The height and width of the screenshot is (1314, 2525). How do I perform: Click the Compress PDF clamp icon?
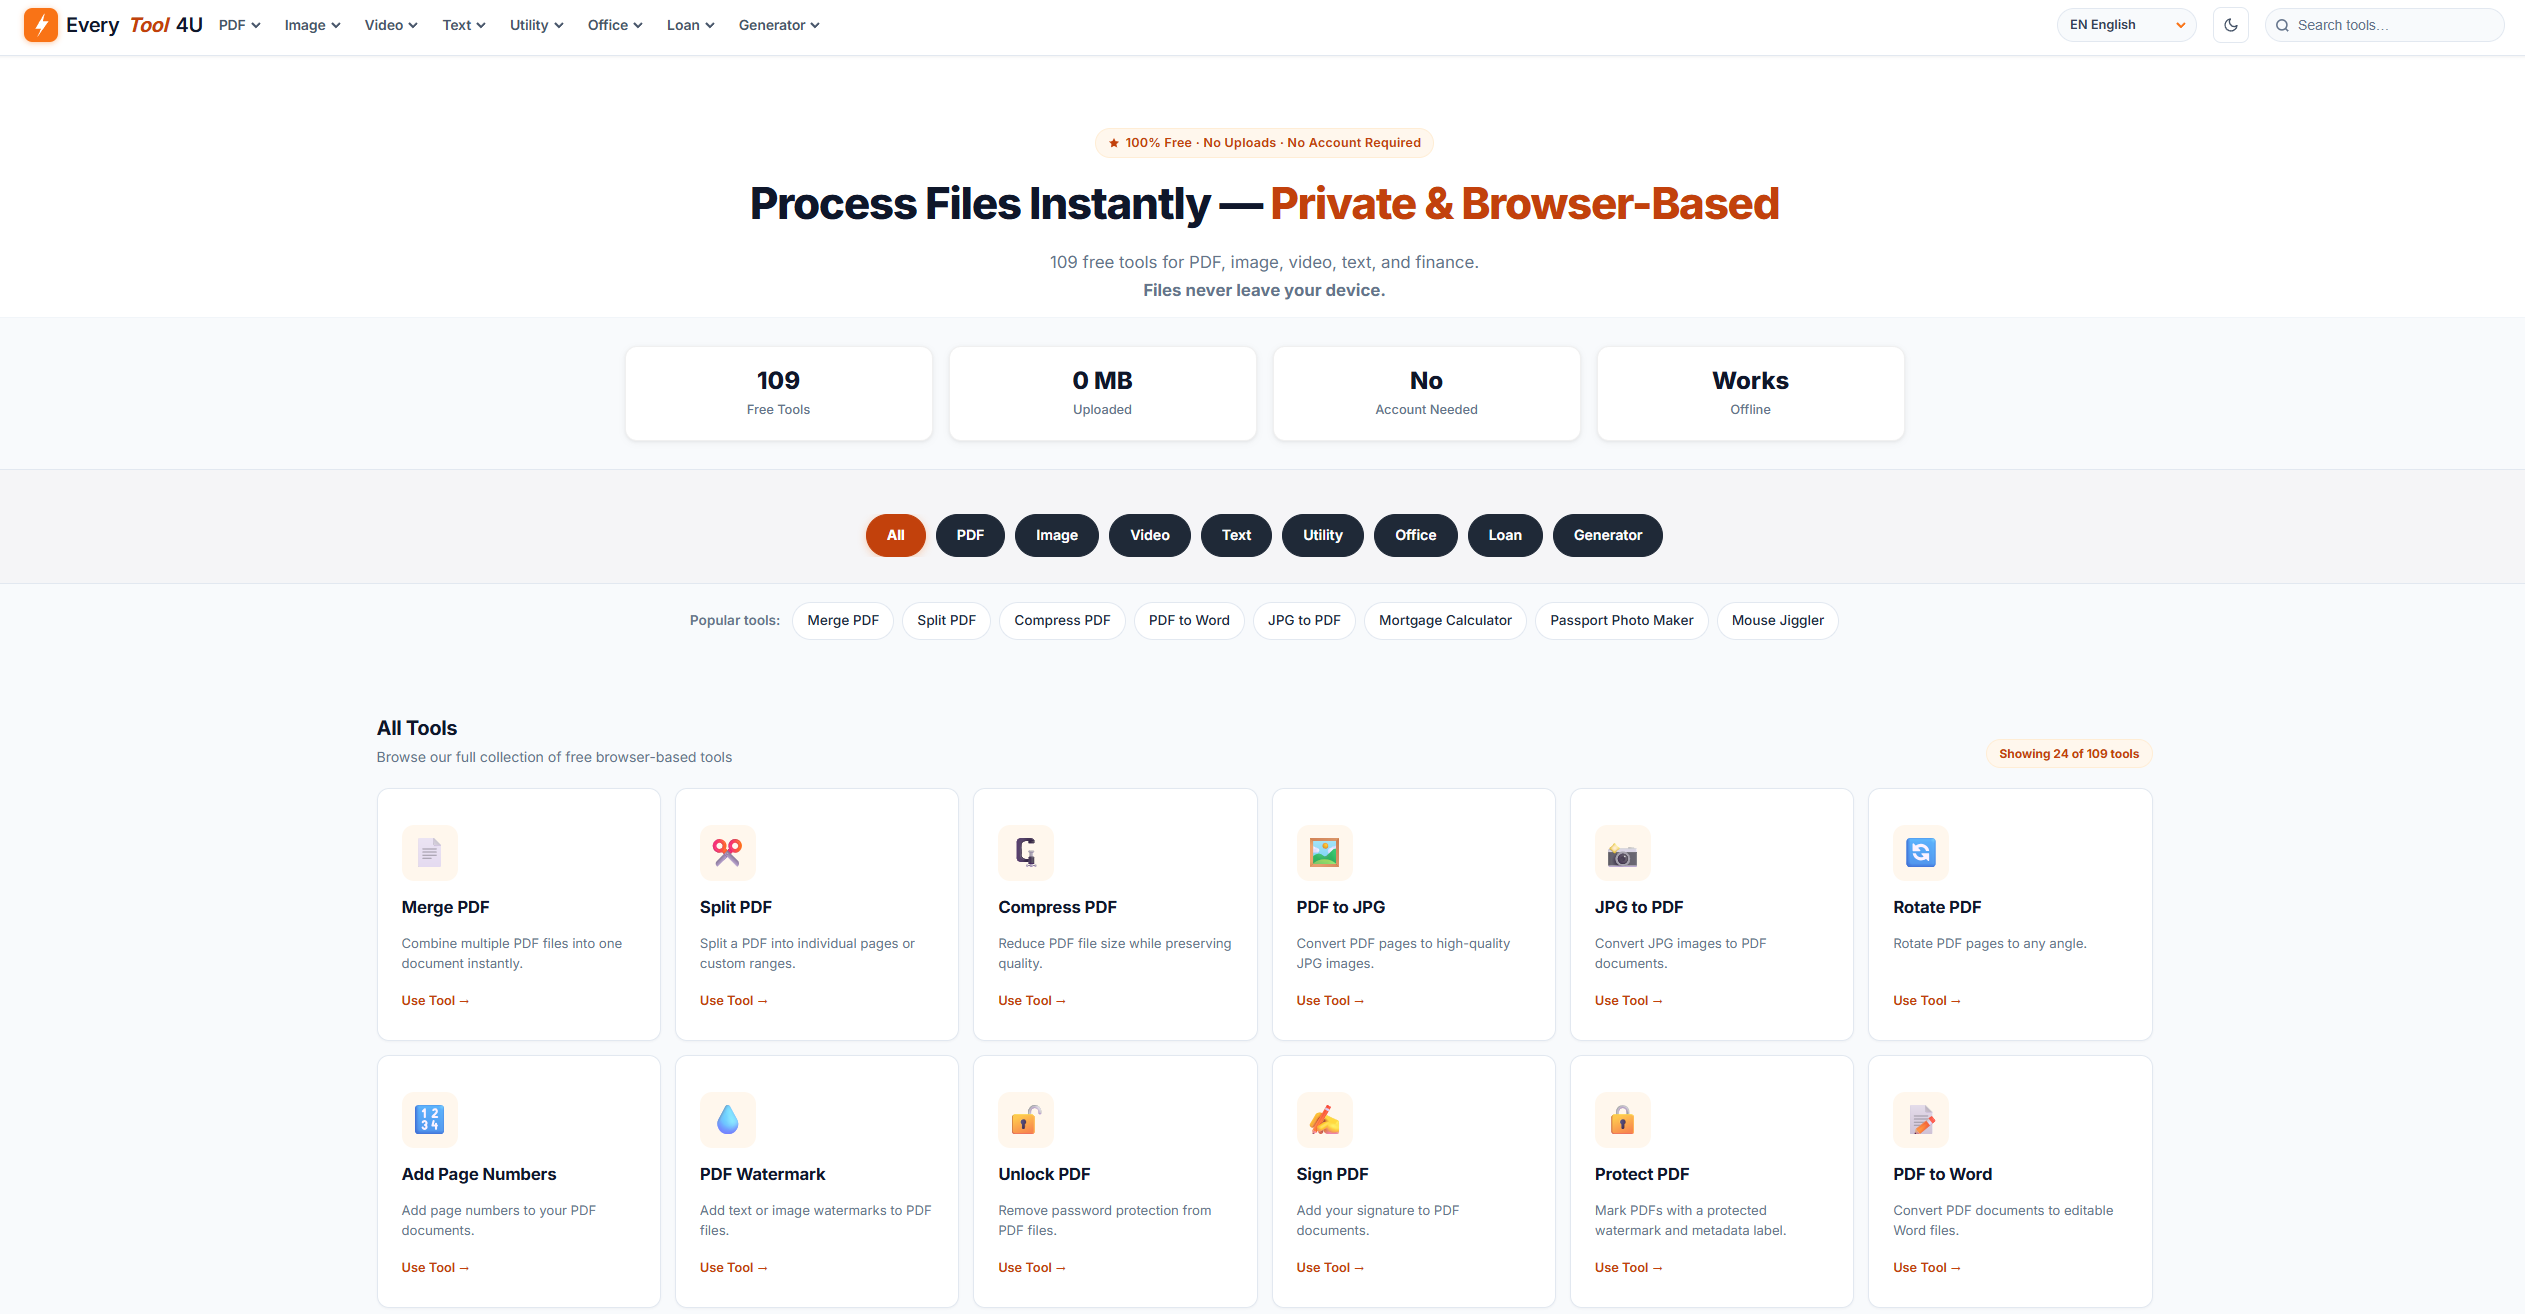[1026, 853]
